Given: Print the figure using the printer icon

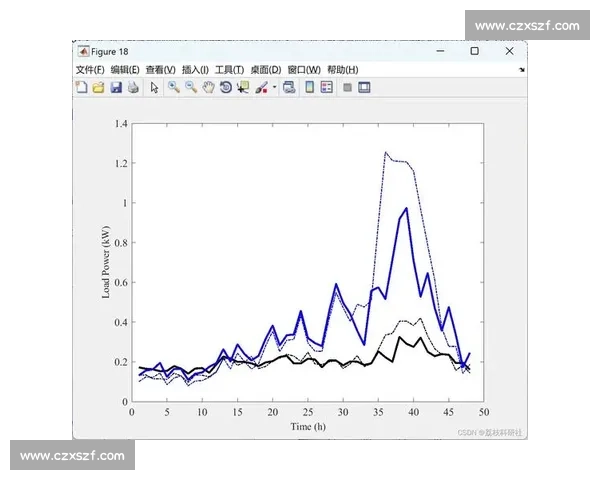Looking at the screenshot, I should pos(133,87).
